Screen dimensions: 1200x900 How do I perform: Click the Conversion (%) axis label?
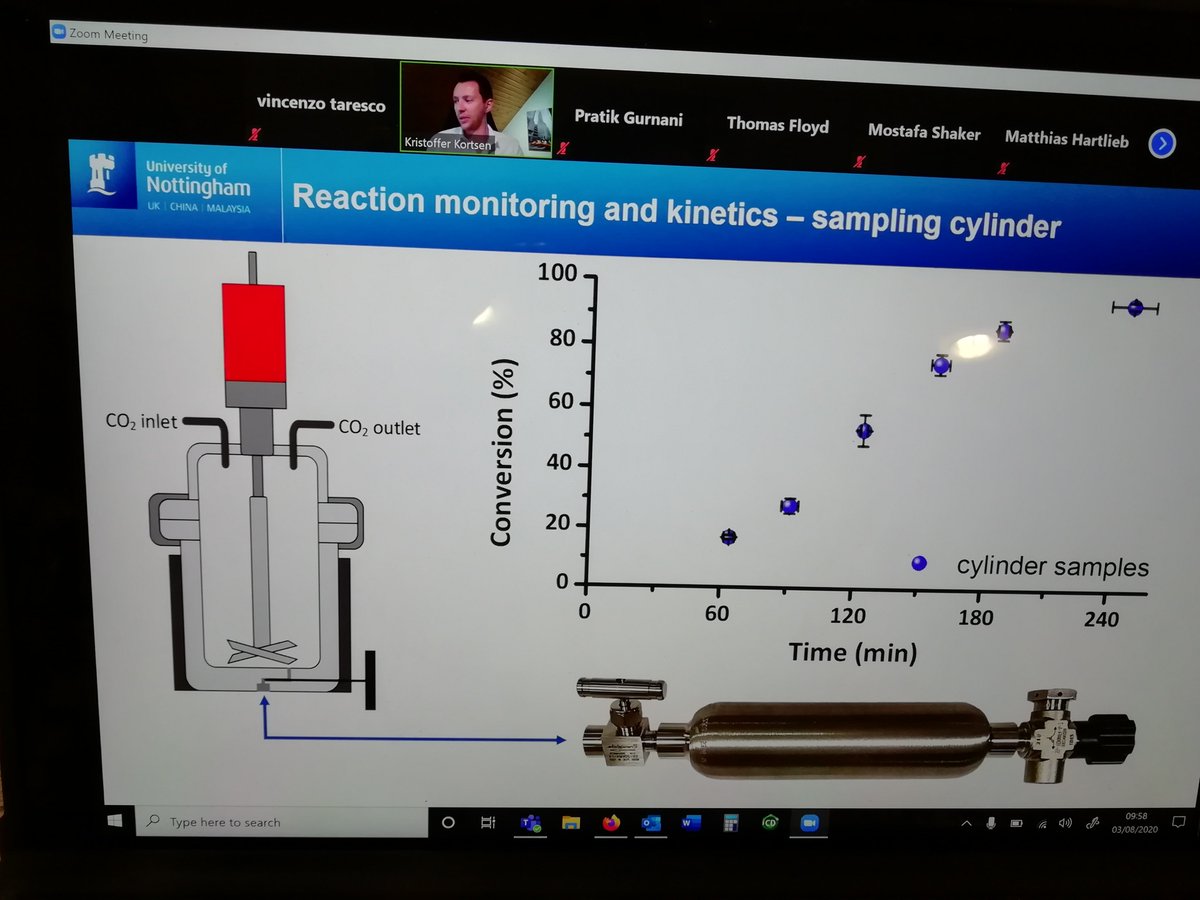pyautogui.click(x=503, y=452)
